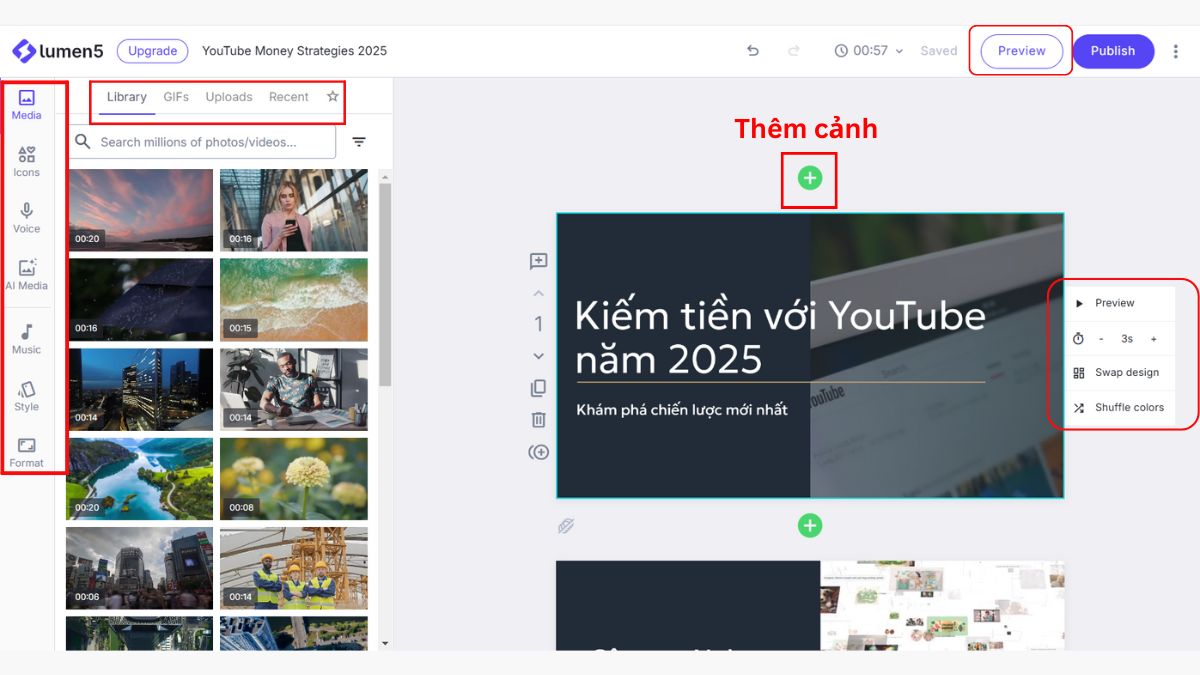The width and height of the screenshot is (1200, 675).
Task: Click the media library scrollbar
Action: [385, 287]
